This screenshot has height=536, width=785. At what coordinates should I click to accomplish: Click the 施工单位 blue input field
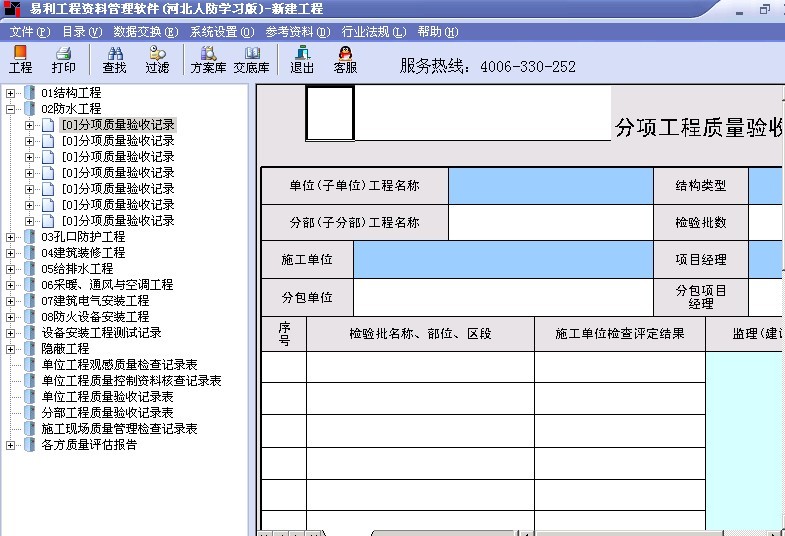502,260
